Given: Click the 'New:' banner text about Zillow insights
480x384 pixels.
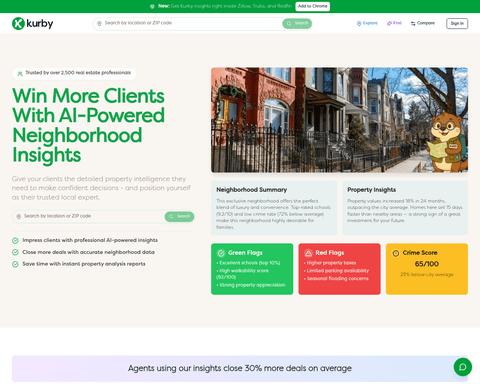Looking at the screenshot, I should (225, 6).
